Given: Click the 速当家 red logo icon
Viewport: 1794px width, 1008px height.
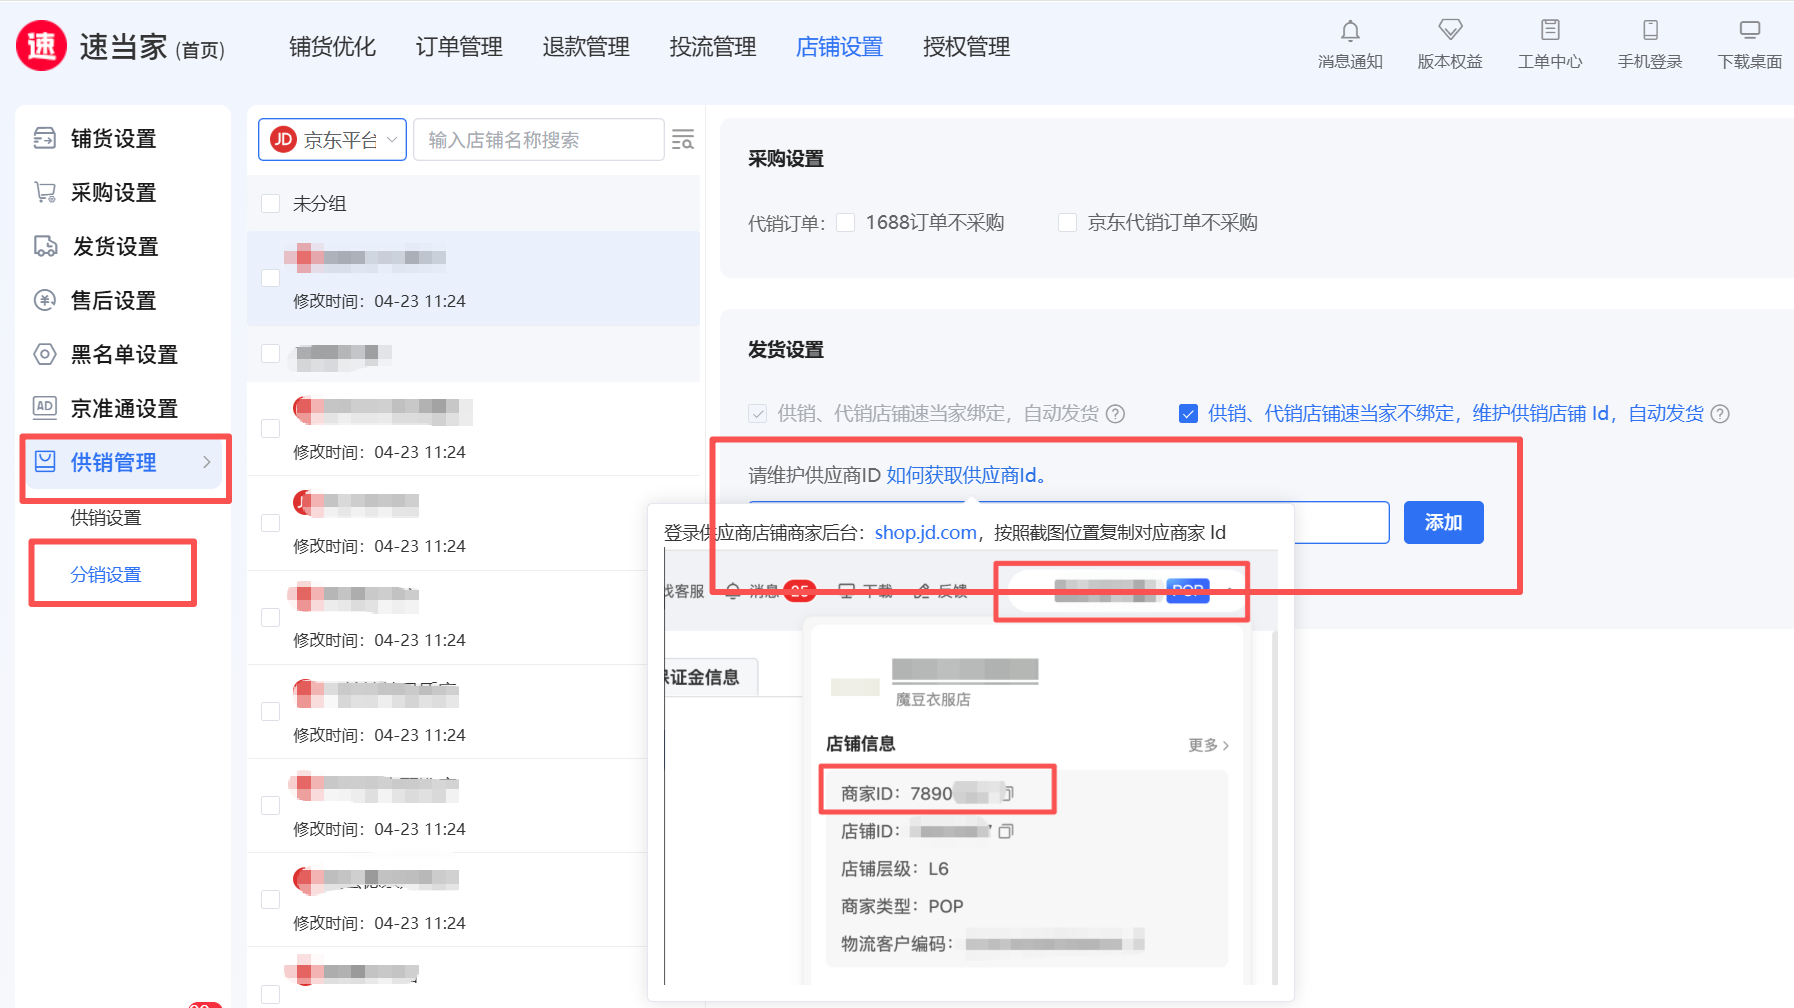Looking at the screenshot, I should (41, 46).
